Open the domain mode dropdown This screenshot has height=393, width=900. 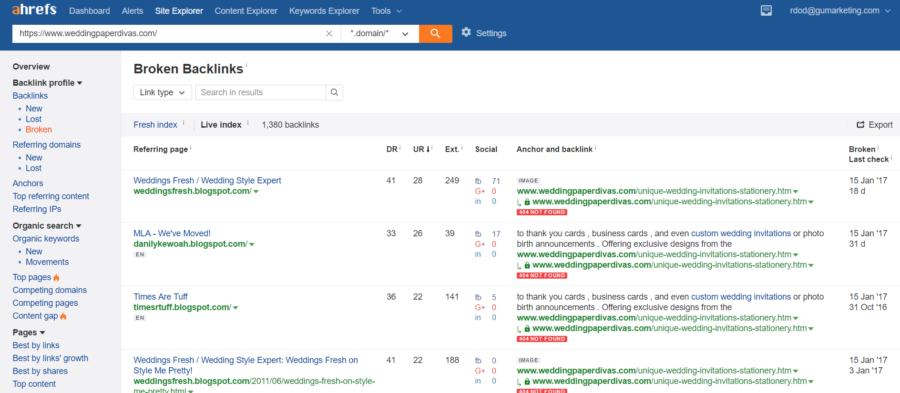pos(379,33)
